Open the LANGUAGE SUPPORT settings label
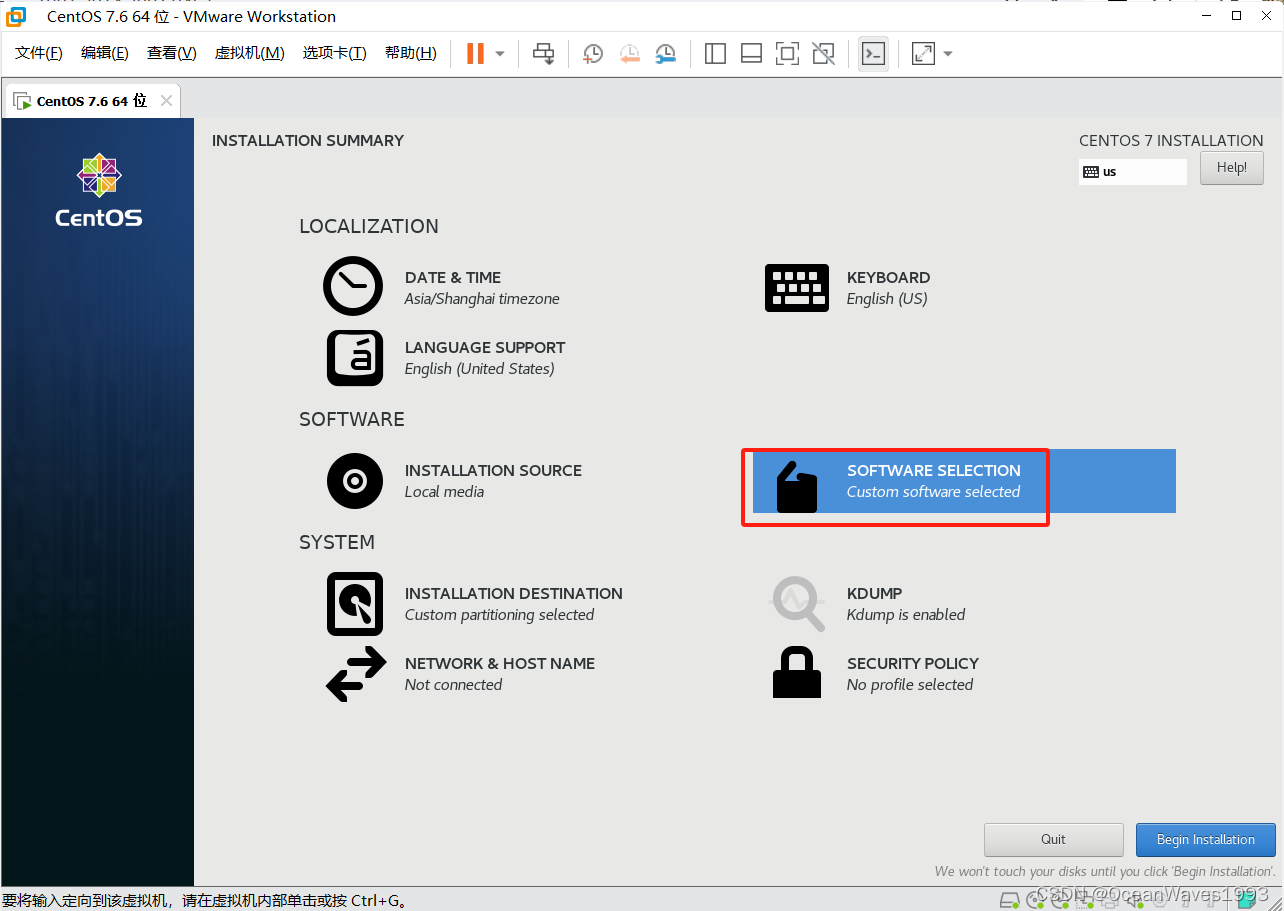Screen dimensions: 1284x911 (485, 348)
